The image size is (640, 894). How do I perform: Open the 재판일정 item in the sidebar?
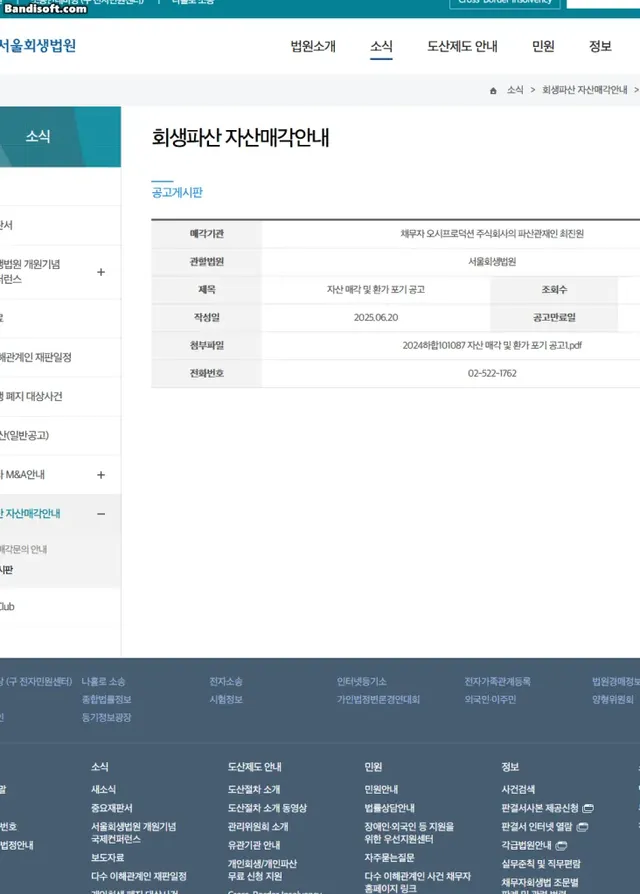point(36,358)
